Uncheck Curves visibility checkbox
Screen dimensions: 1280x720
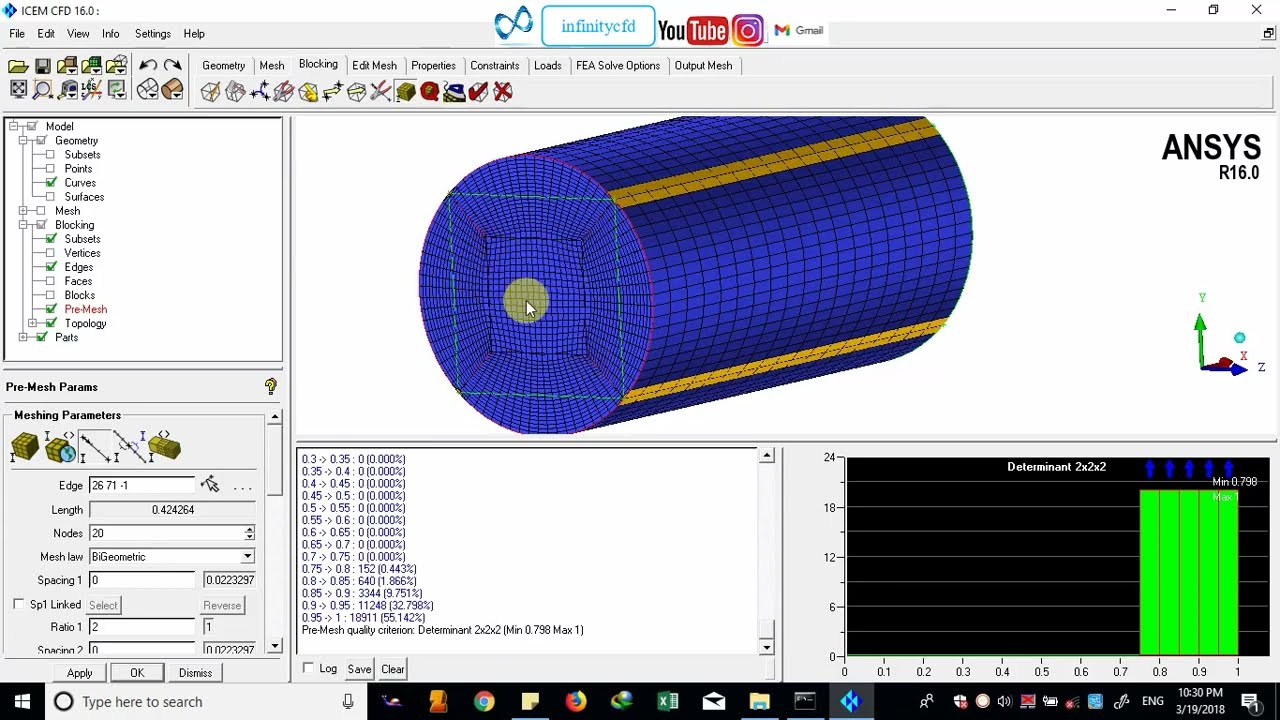pyautogui.click(x=51, y=183)
